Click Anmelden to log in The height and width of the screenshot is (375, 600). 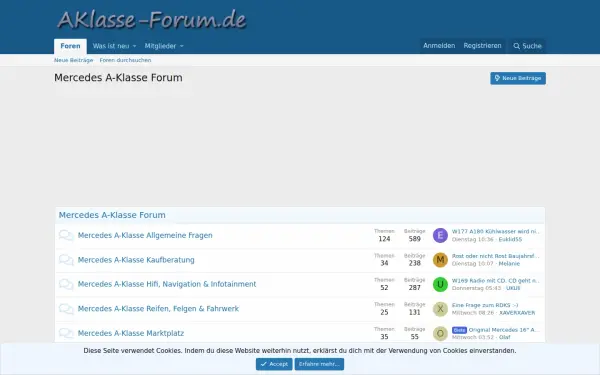439,46
